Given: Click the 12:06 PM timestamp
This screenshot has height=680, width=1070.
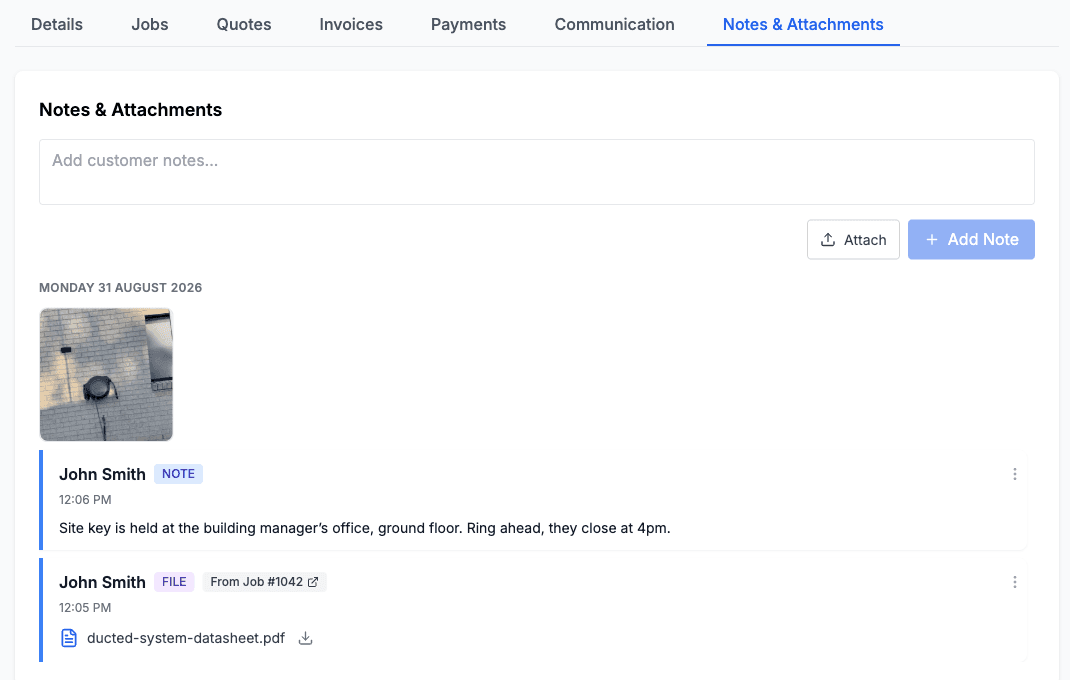Looking at the screenshot, I should coord(85,500).
